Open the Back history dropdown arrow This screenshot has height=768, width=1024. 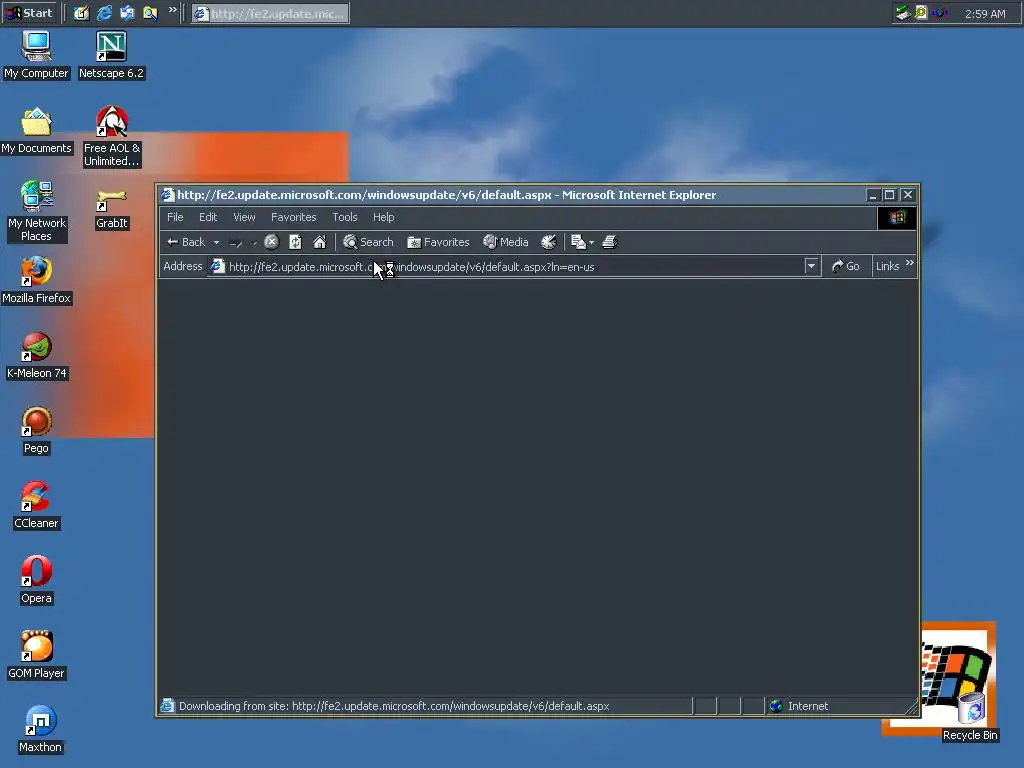pos(216,242)
